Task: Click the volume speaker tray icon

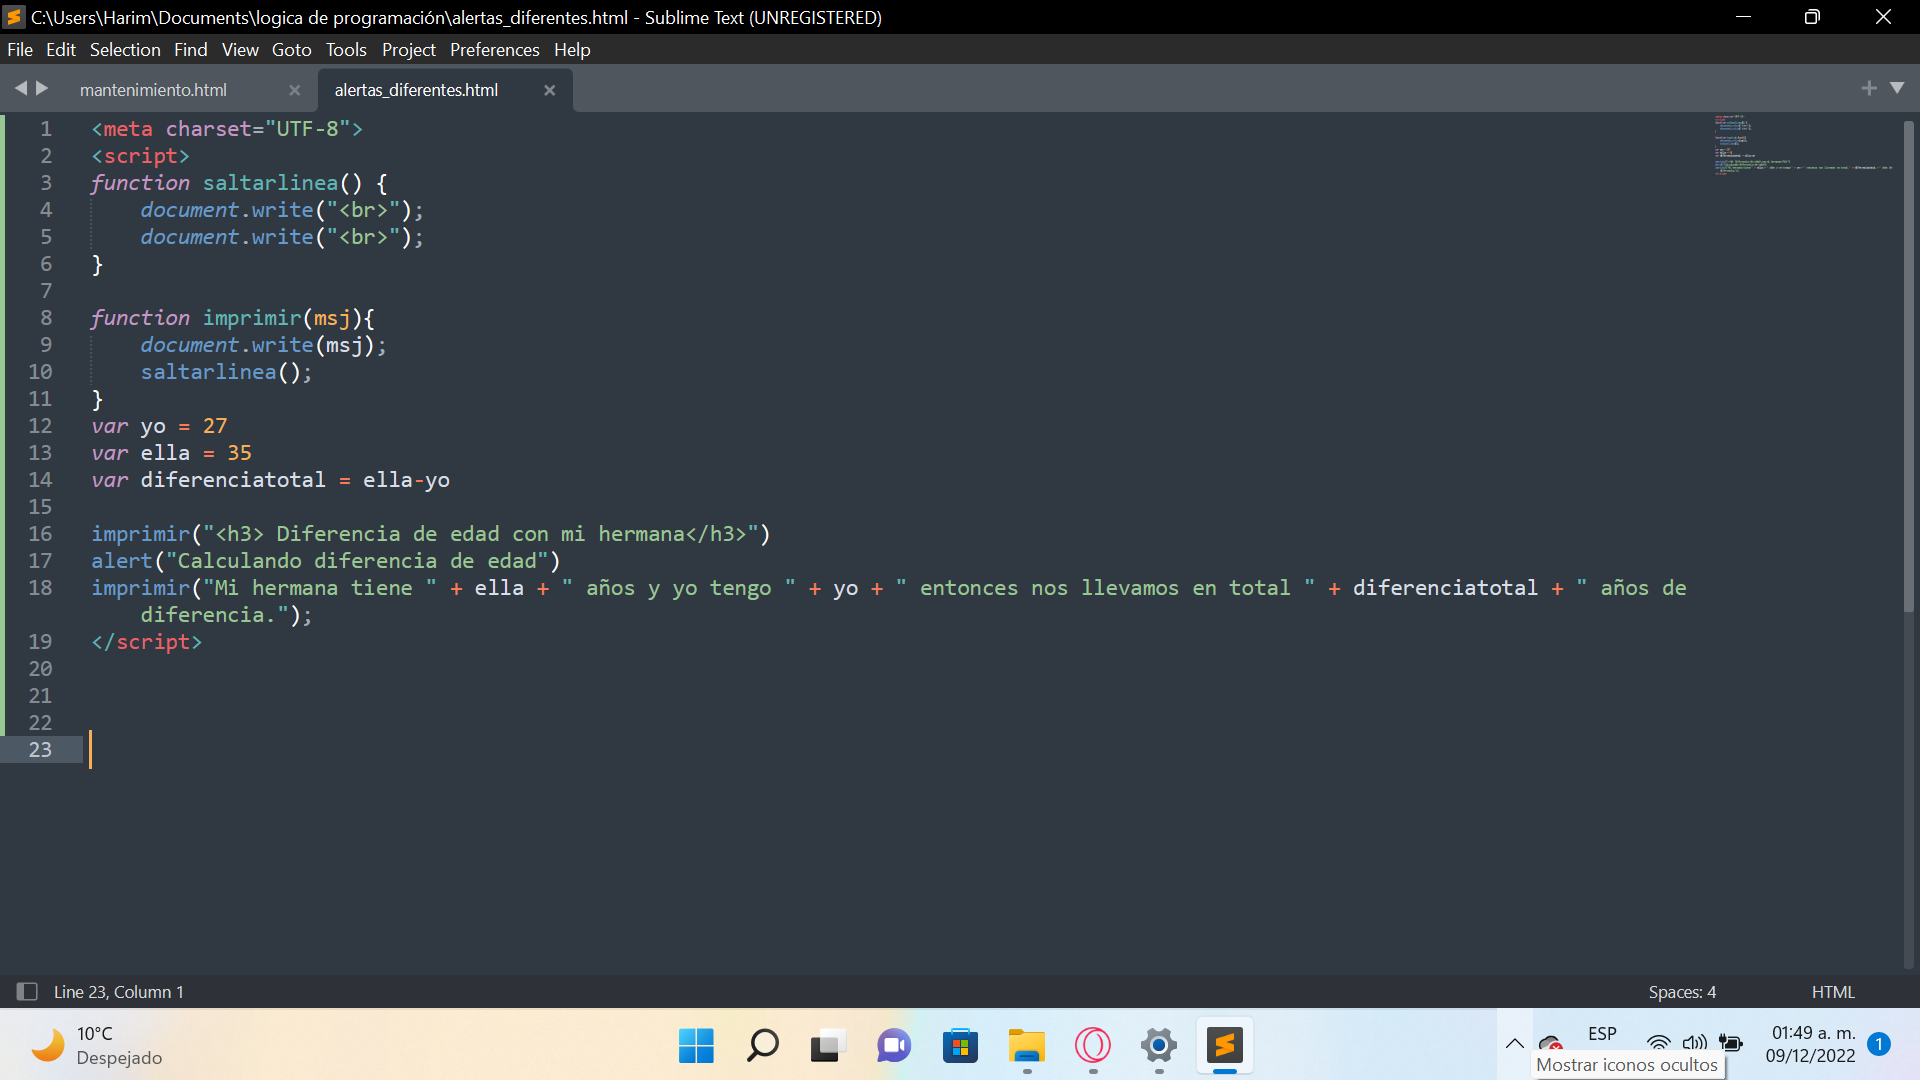Action: click(1694, 1043)
